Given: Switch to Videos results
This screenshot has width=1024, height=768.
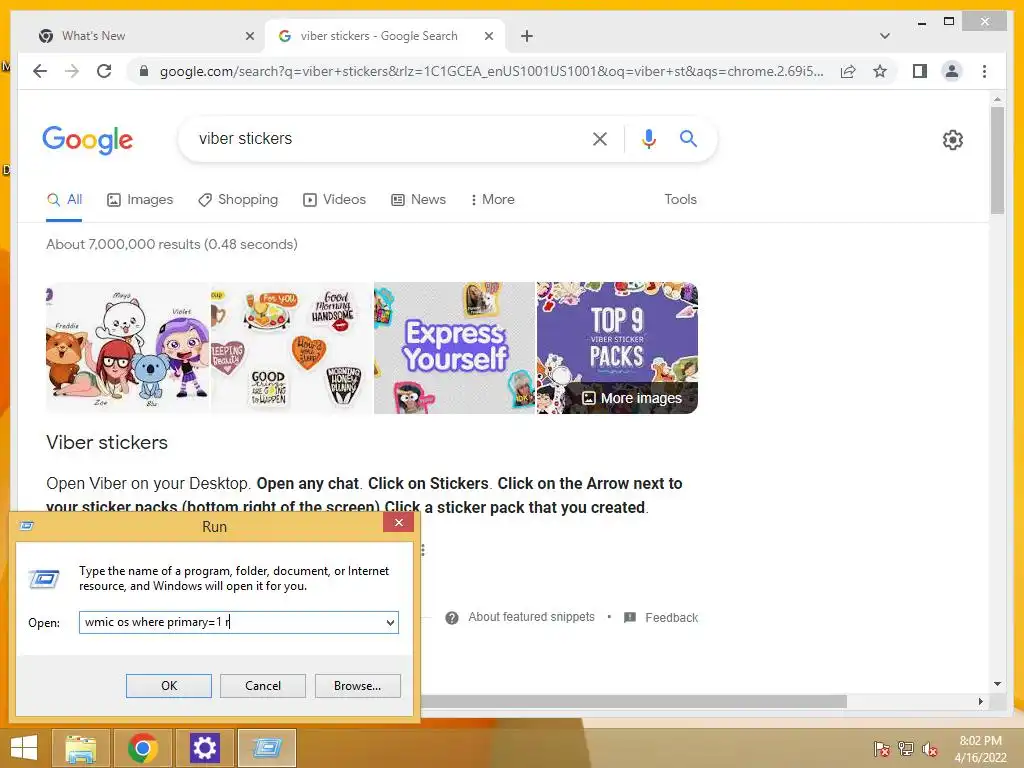Looking at the screenshot, I should 334,200.
